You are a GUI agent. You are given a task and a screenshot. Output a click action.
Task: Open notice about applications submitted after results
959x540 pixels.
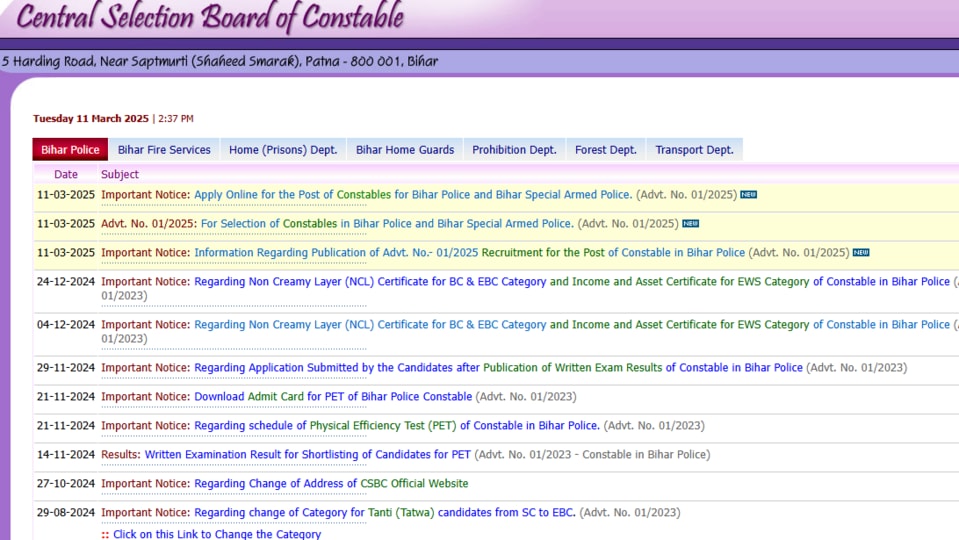click(x=498, y=368)
